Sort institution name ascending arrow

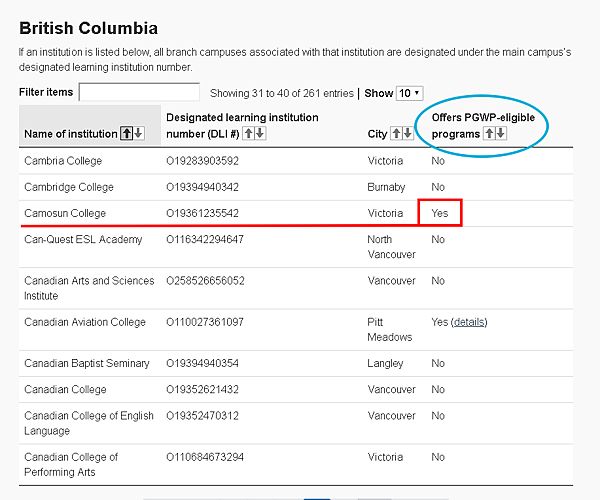[127, 134]
